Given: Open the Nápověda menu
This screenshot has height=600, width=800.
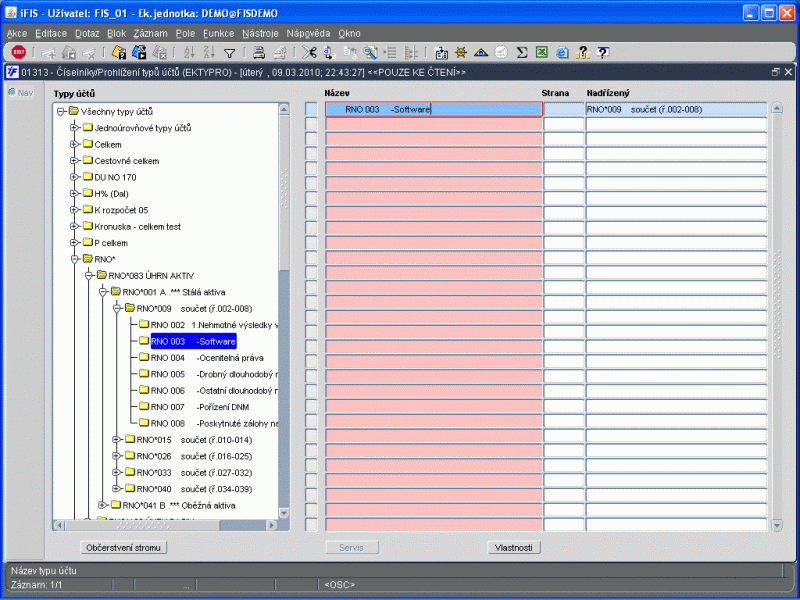Looking at the screenshot, I should 308,33.
